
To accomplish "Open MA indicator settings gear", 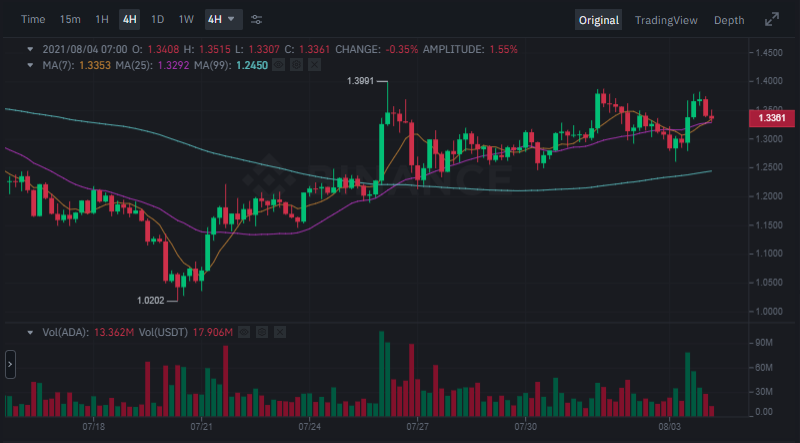I will (x=296, y=65).
